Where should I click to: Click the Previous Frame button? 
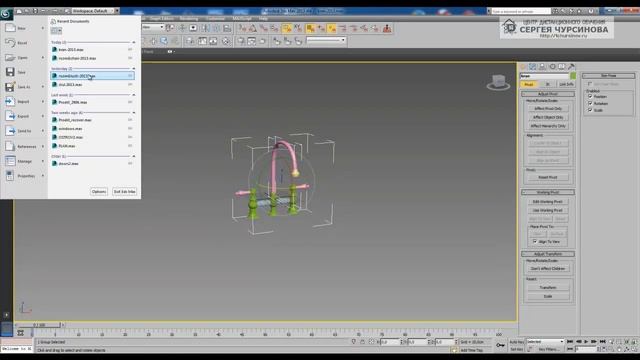578,341
